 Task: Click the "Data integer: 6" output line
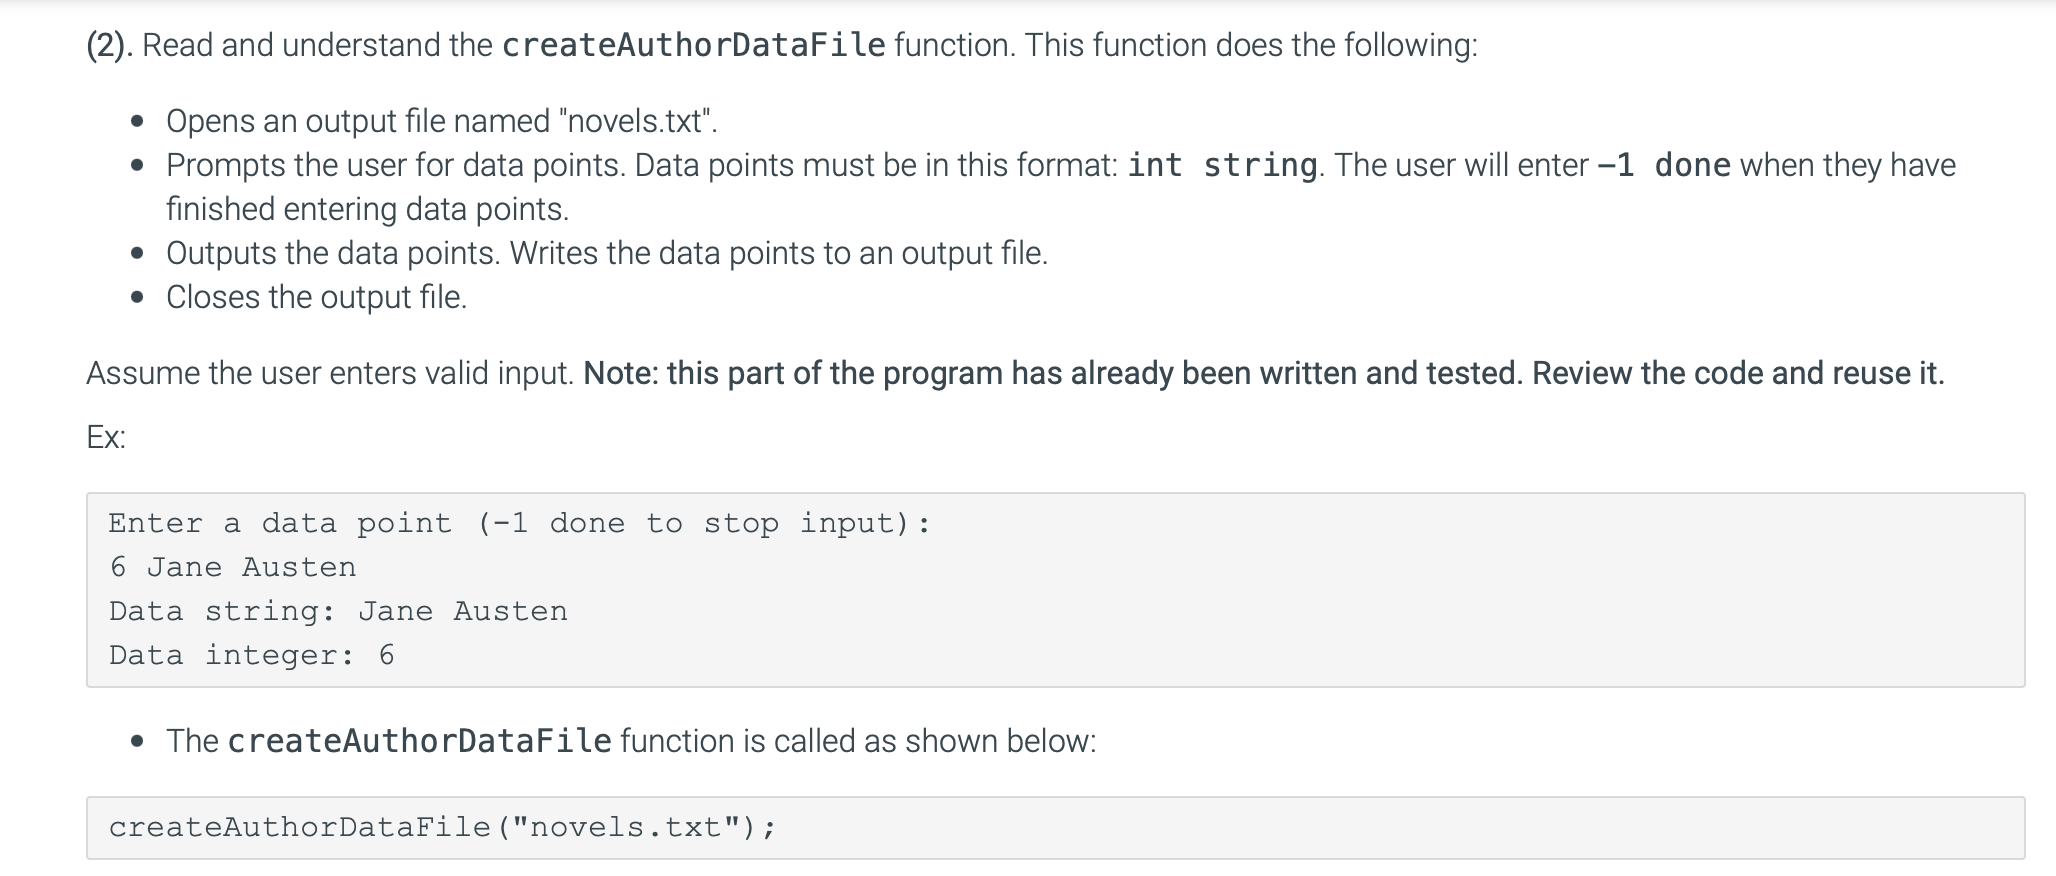251,655
